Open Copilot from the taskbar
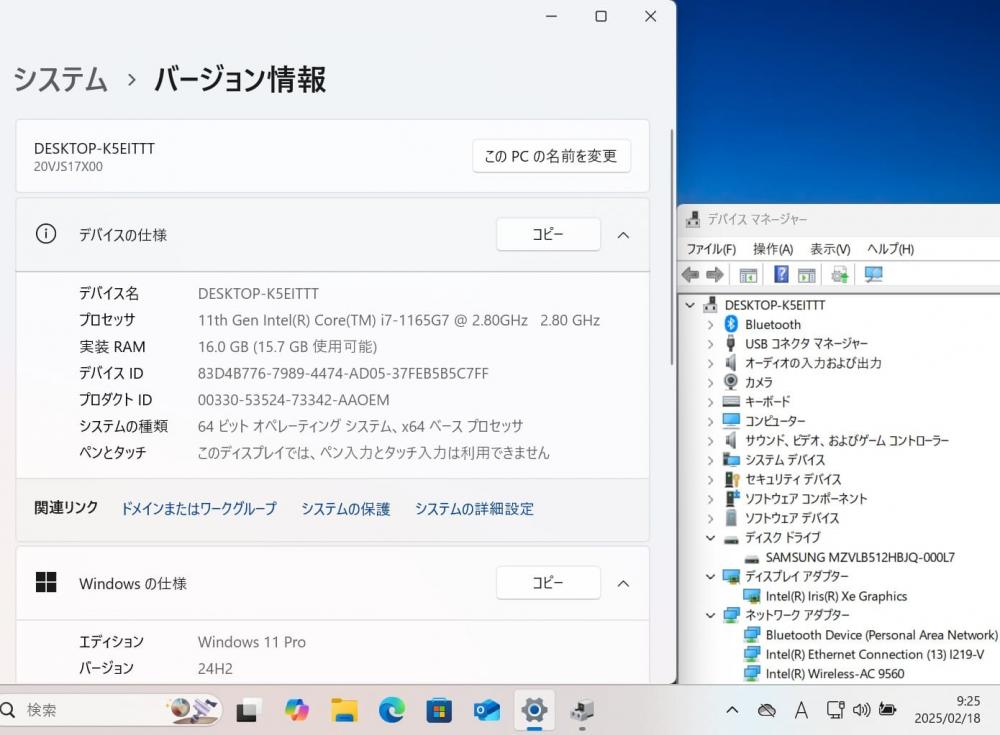The width and height of the screenshot is (1000, 735). 296,710
